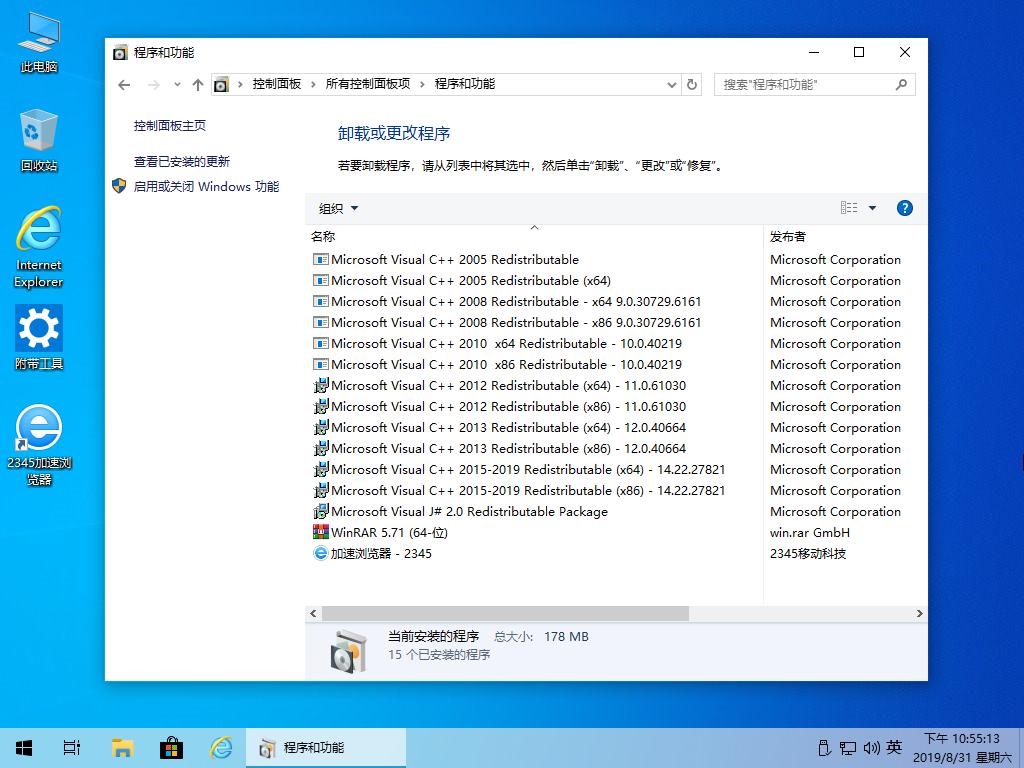Click the Forward navigation arrow

[x=153, y=85]
